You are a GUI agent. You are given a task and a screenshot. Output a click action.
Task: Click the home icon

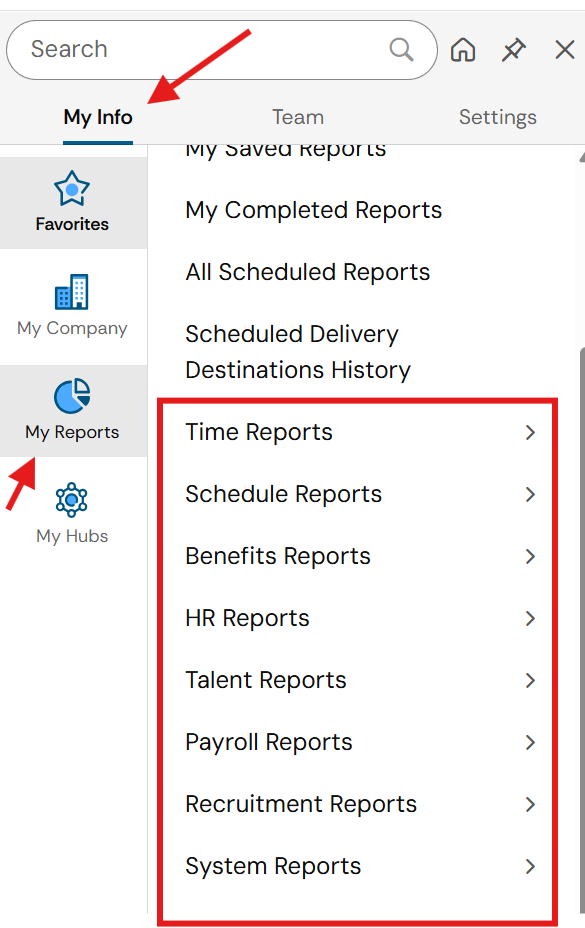[462, 49]
